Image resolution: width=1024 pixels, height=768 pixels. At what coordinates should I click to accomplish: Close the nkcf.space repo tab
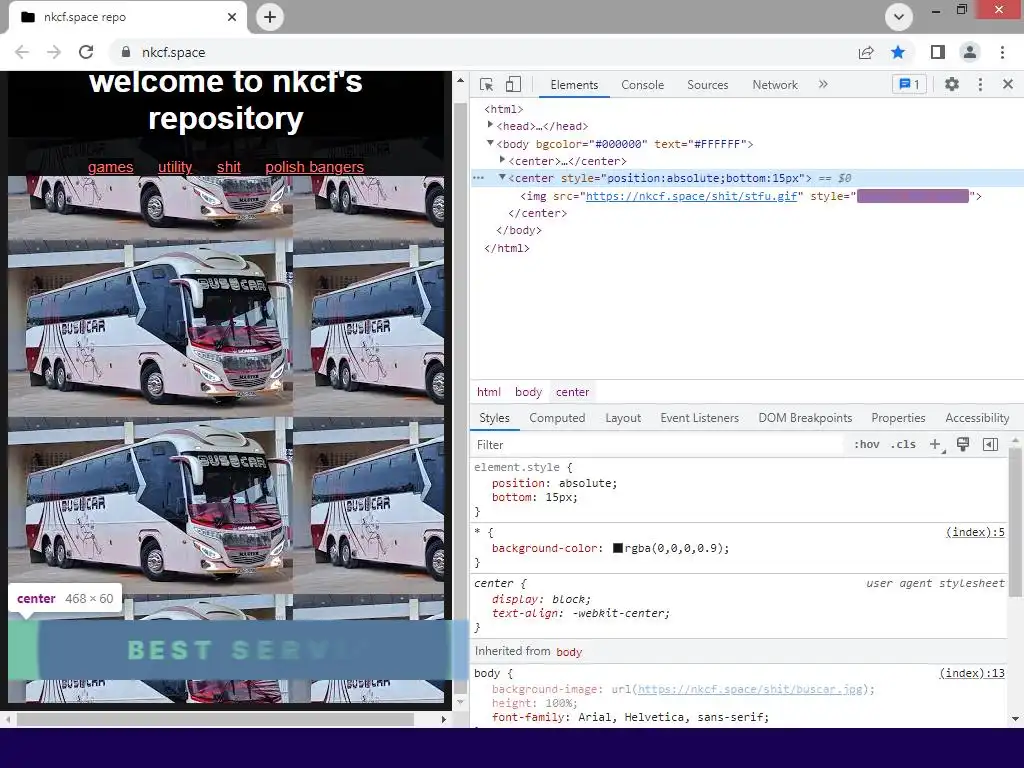[232, 17]
